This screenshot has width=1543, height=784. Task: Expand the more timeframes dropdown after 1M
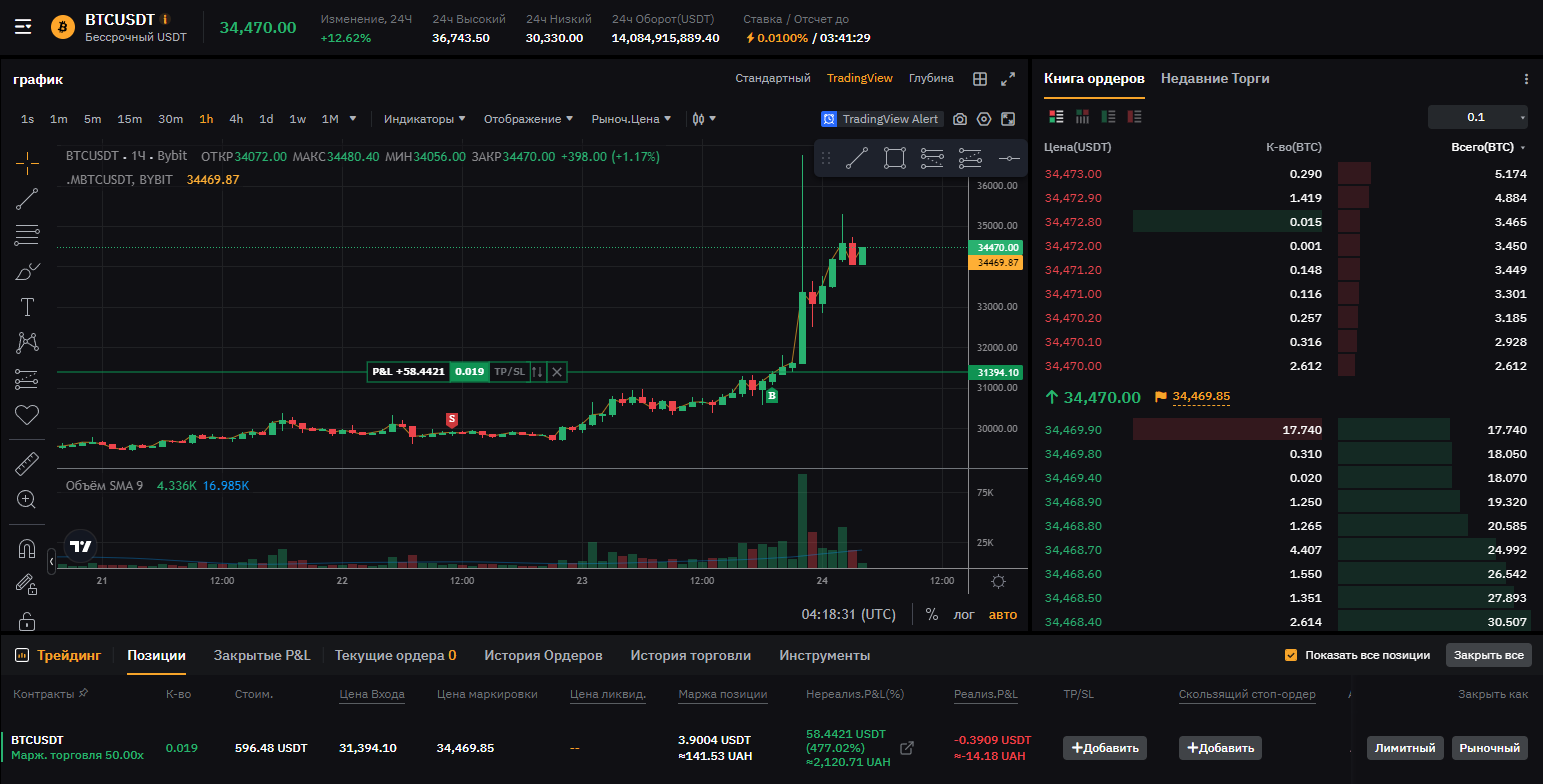point(353,119)
